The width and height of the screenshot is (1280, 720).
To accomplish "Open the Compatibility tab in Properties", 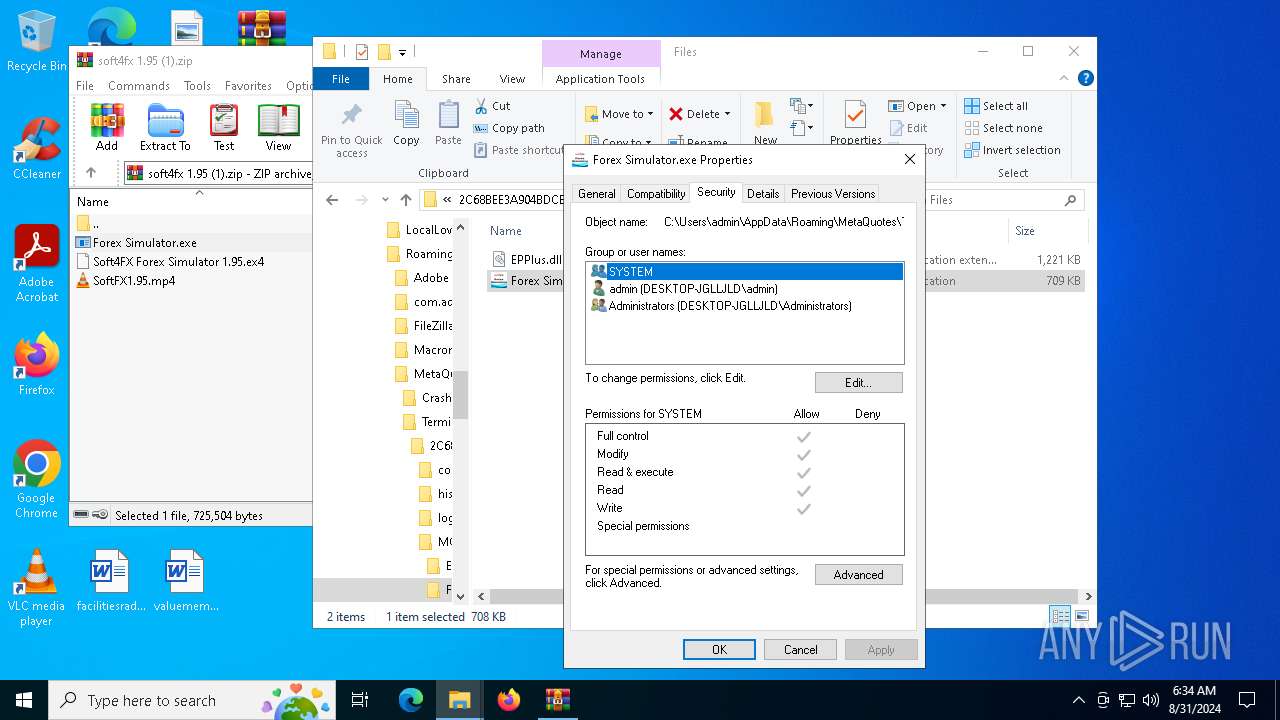I will (656, 194).
